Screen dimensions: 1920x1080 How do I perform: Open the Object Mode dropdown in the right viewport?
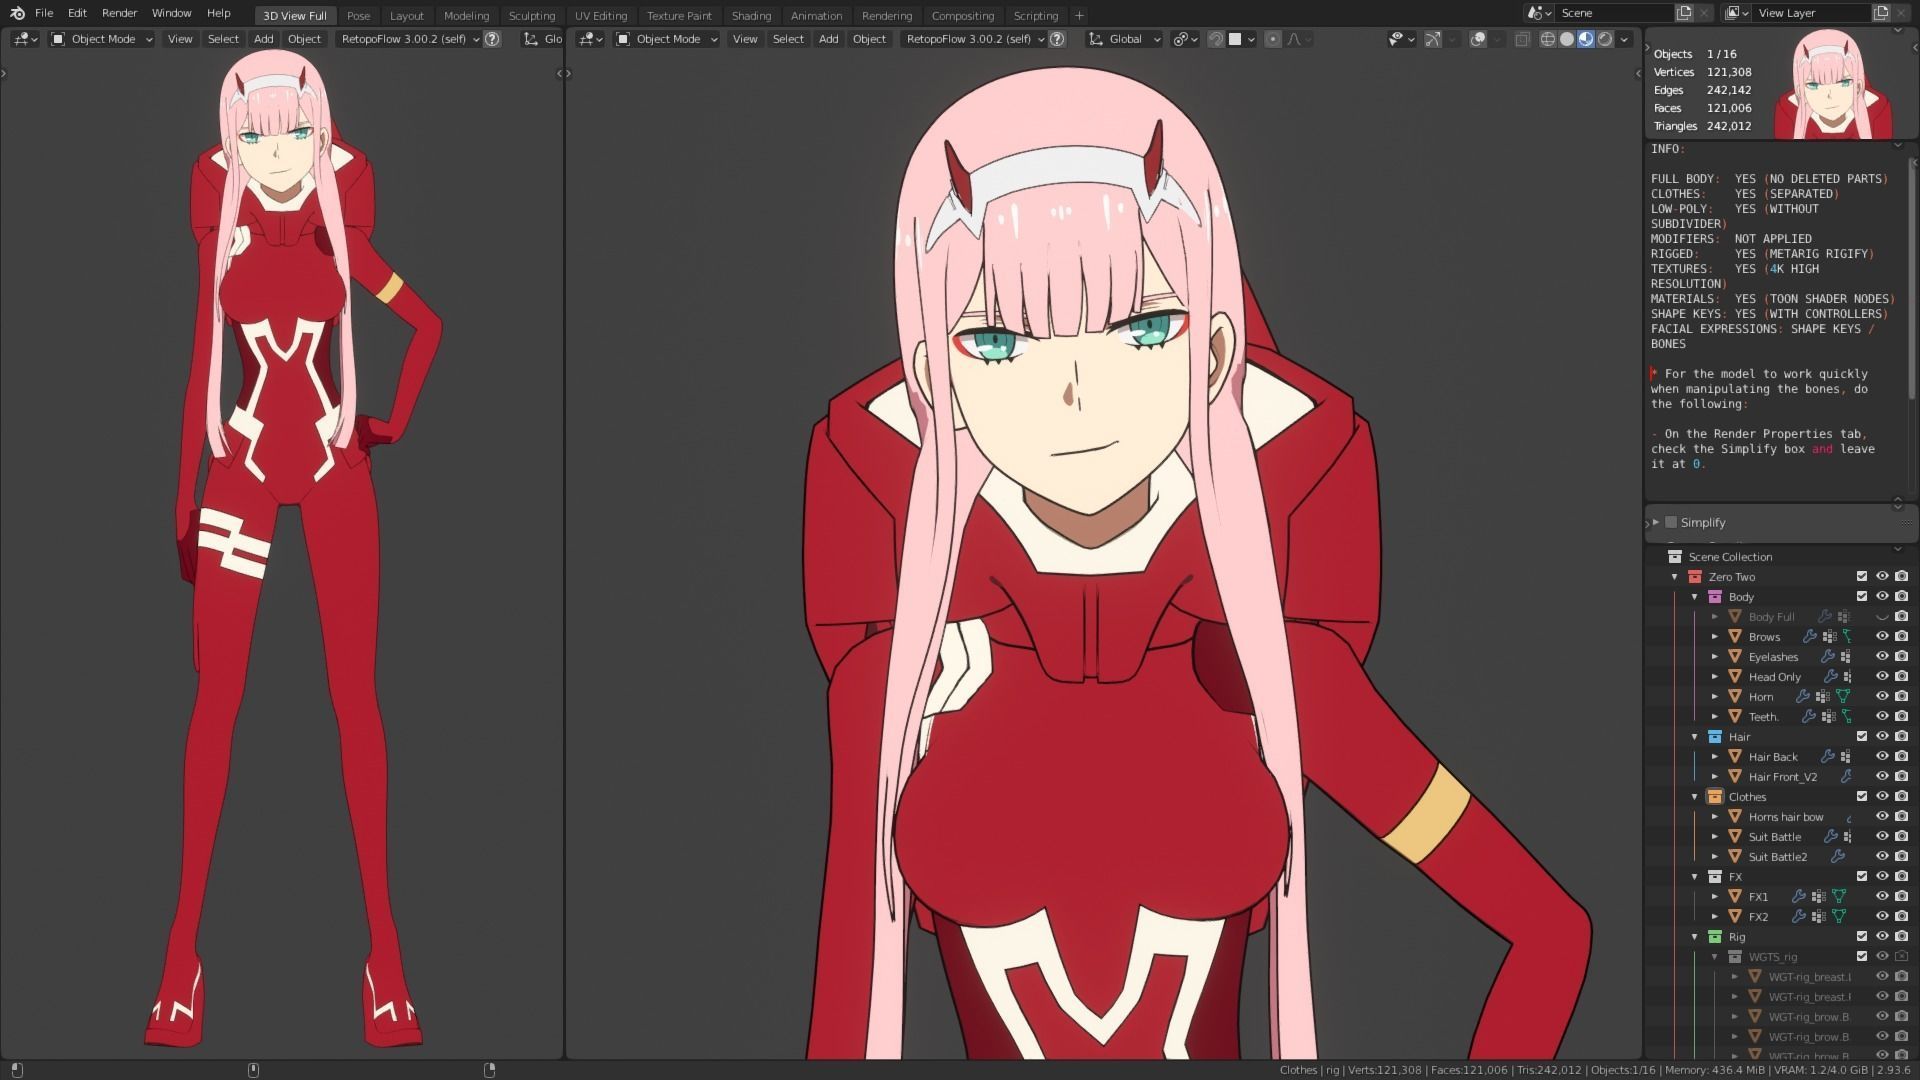667,39
